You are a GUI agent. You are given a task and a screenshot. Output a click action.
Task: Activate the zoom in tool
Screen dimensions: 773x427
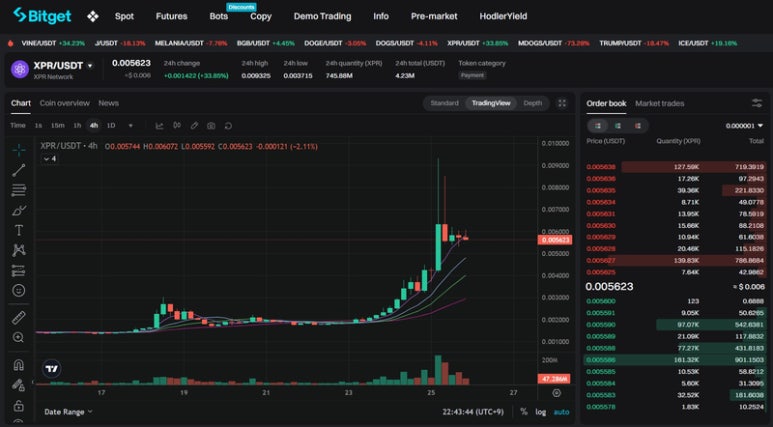click(19, 337)
